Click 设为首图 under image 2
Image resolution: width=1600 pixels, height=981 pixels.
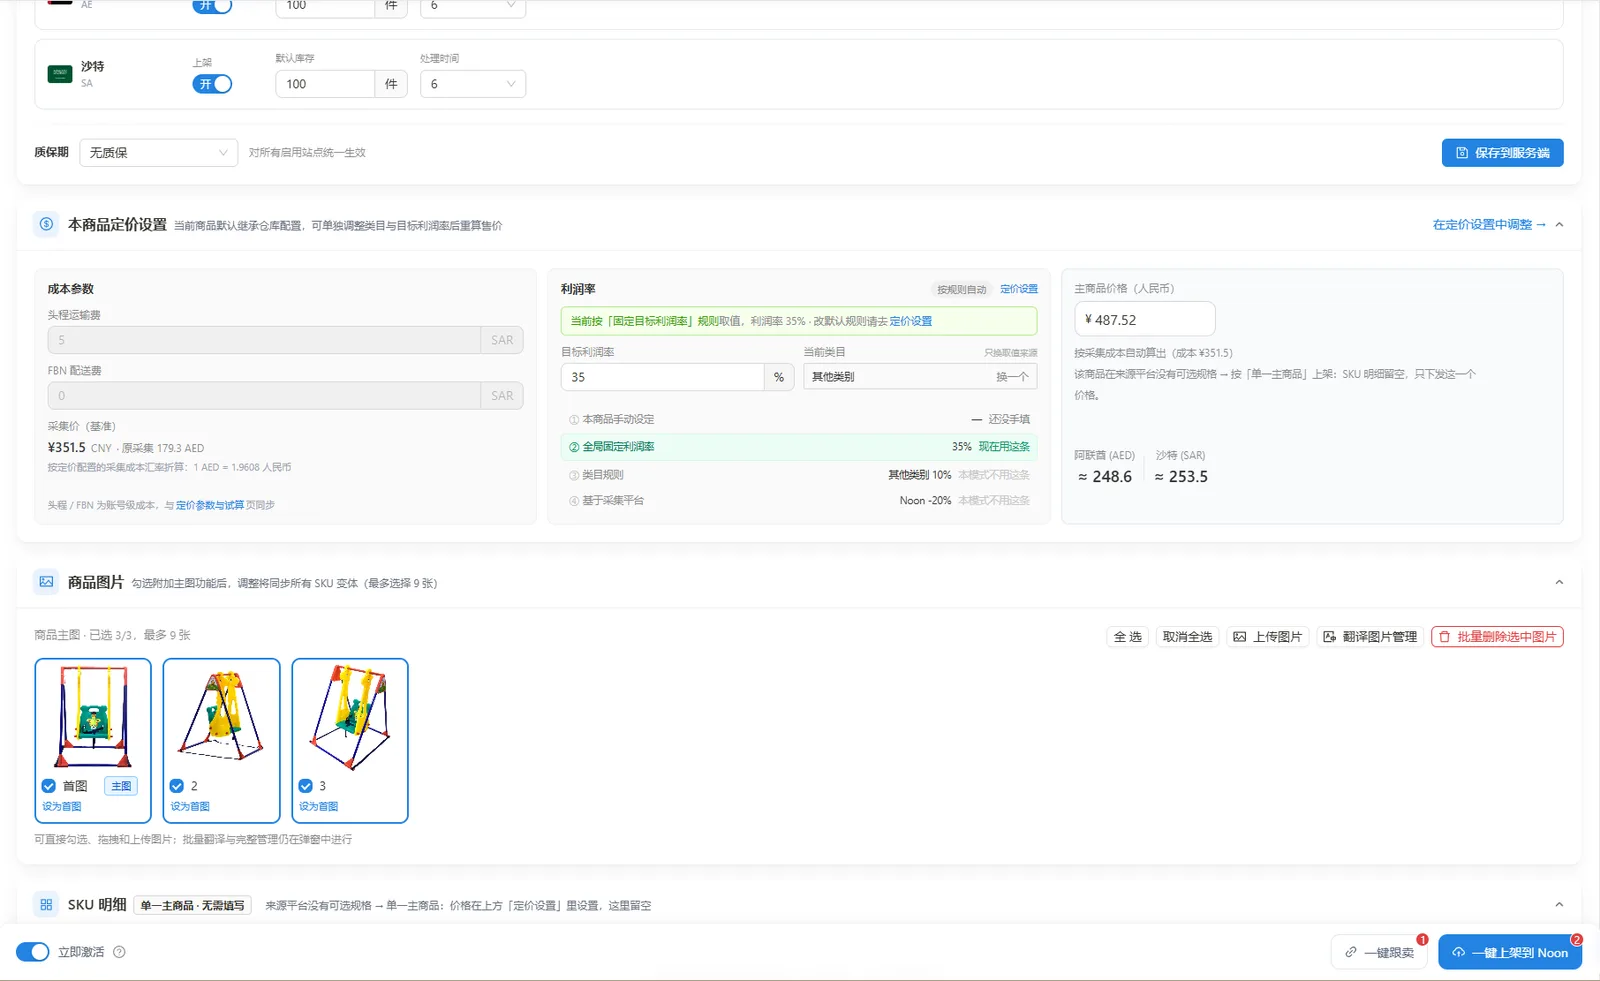click(190, 806)
